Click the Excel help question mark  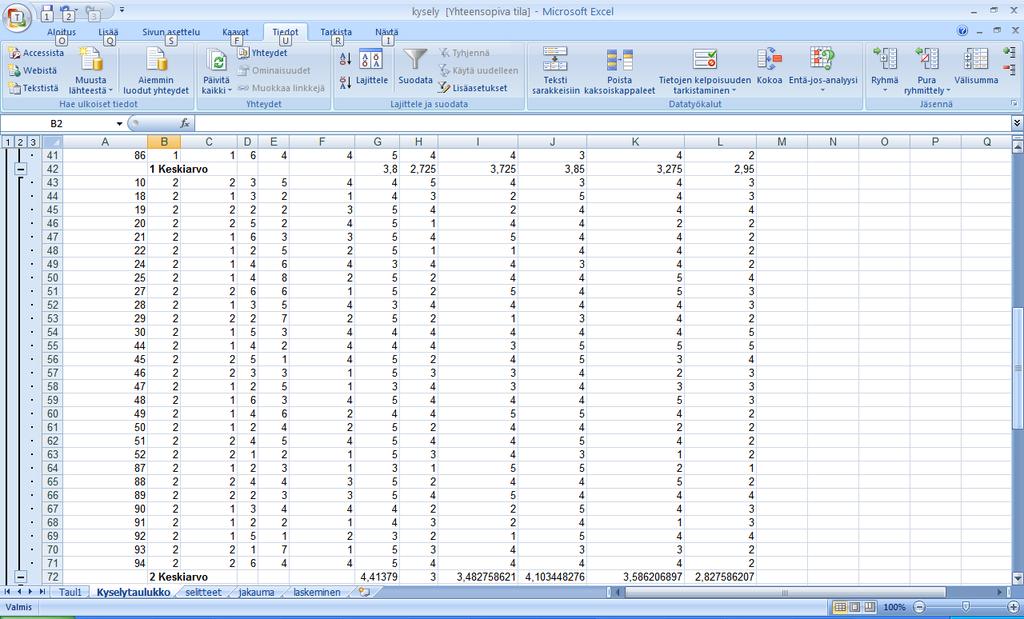coord(963,31)
